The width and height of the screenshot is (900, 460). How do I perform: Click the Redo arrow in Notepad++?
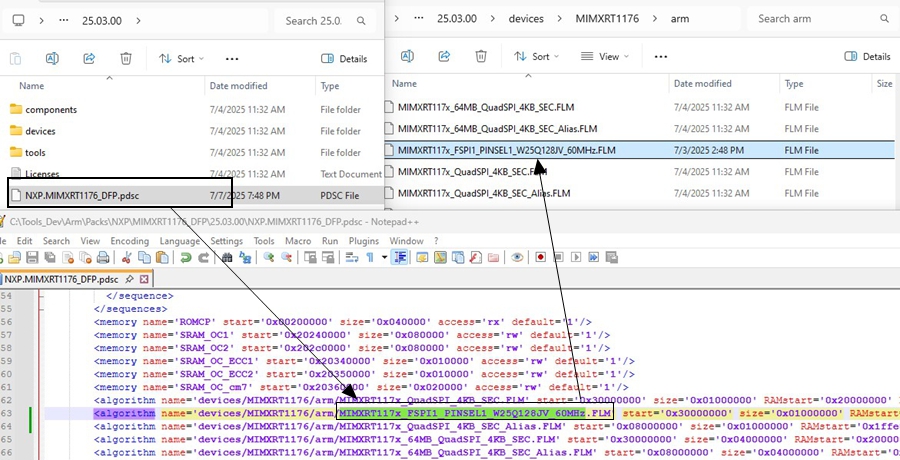[x=203, y=257]
